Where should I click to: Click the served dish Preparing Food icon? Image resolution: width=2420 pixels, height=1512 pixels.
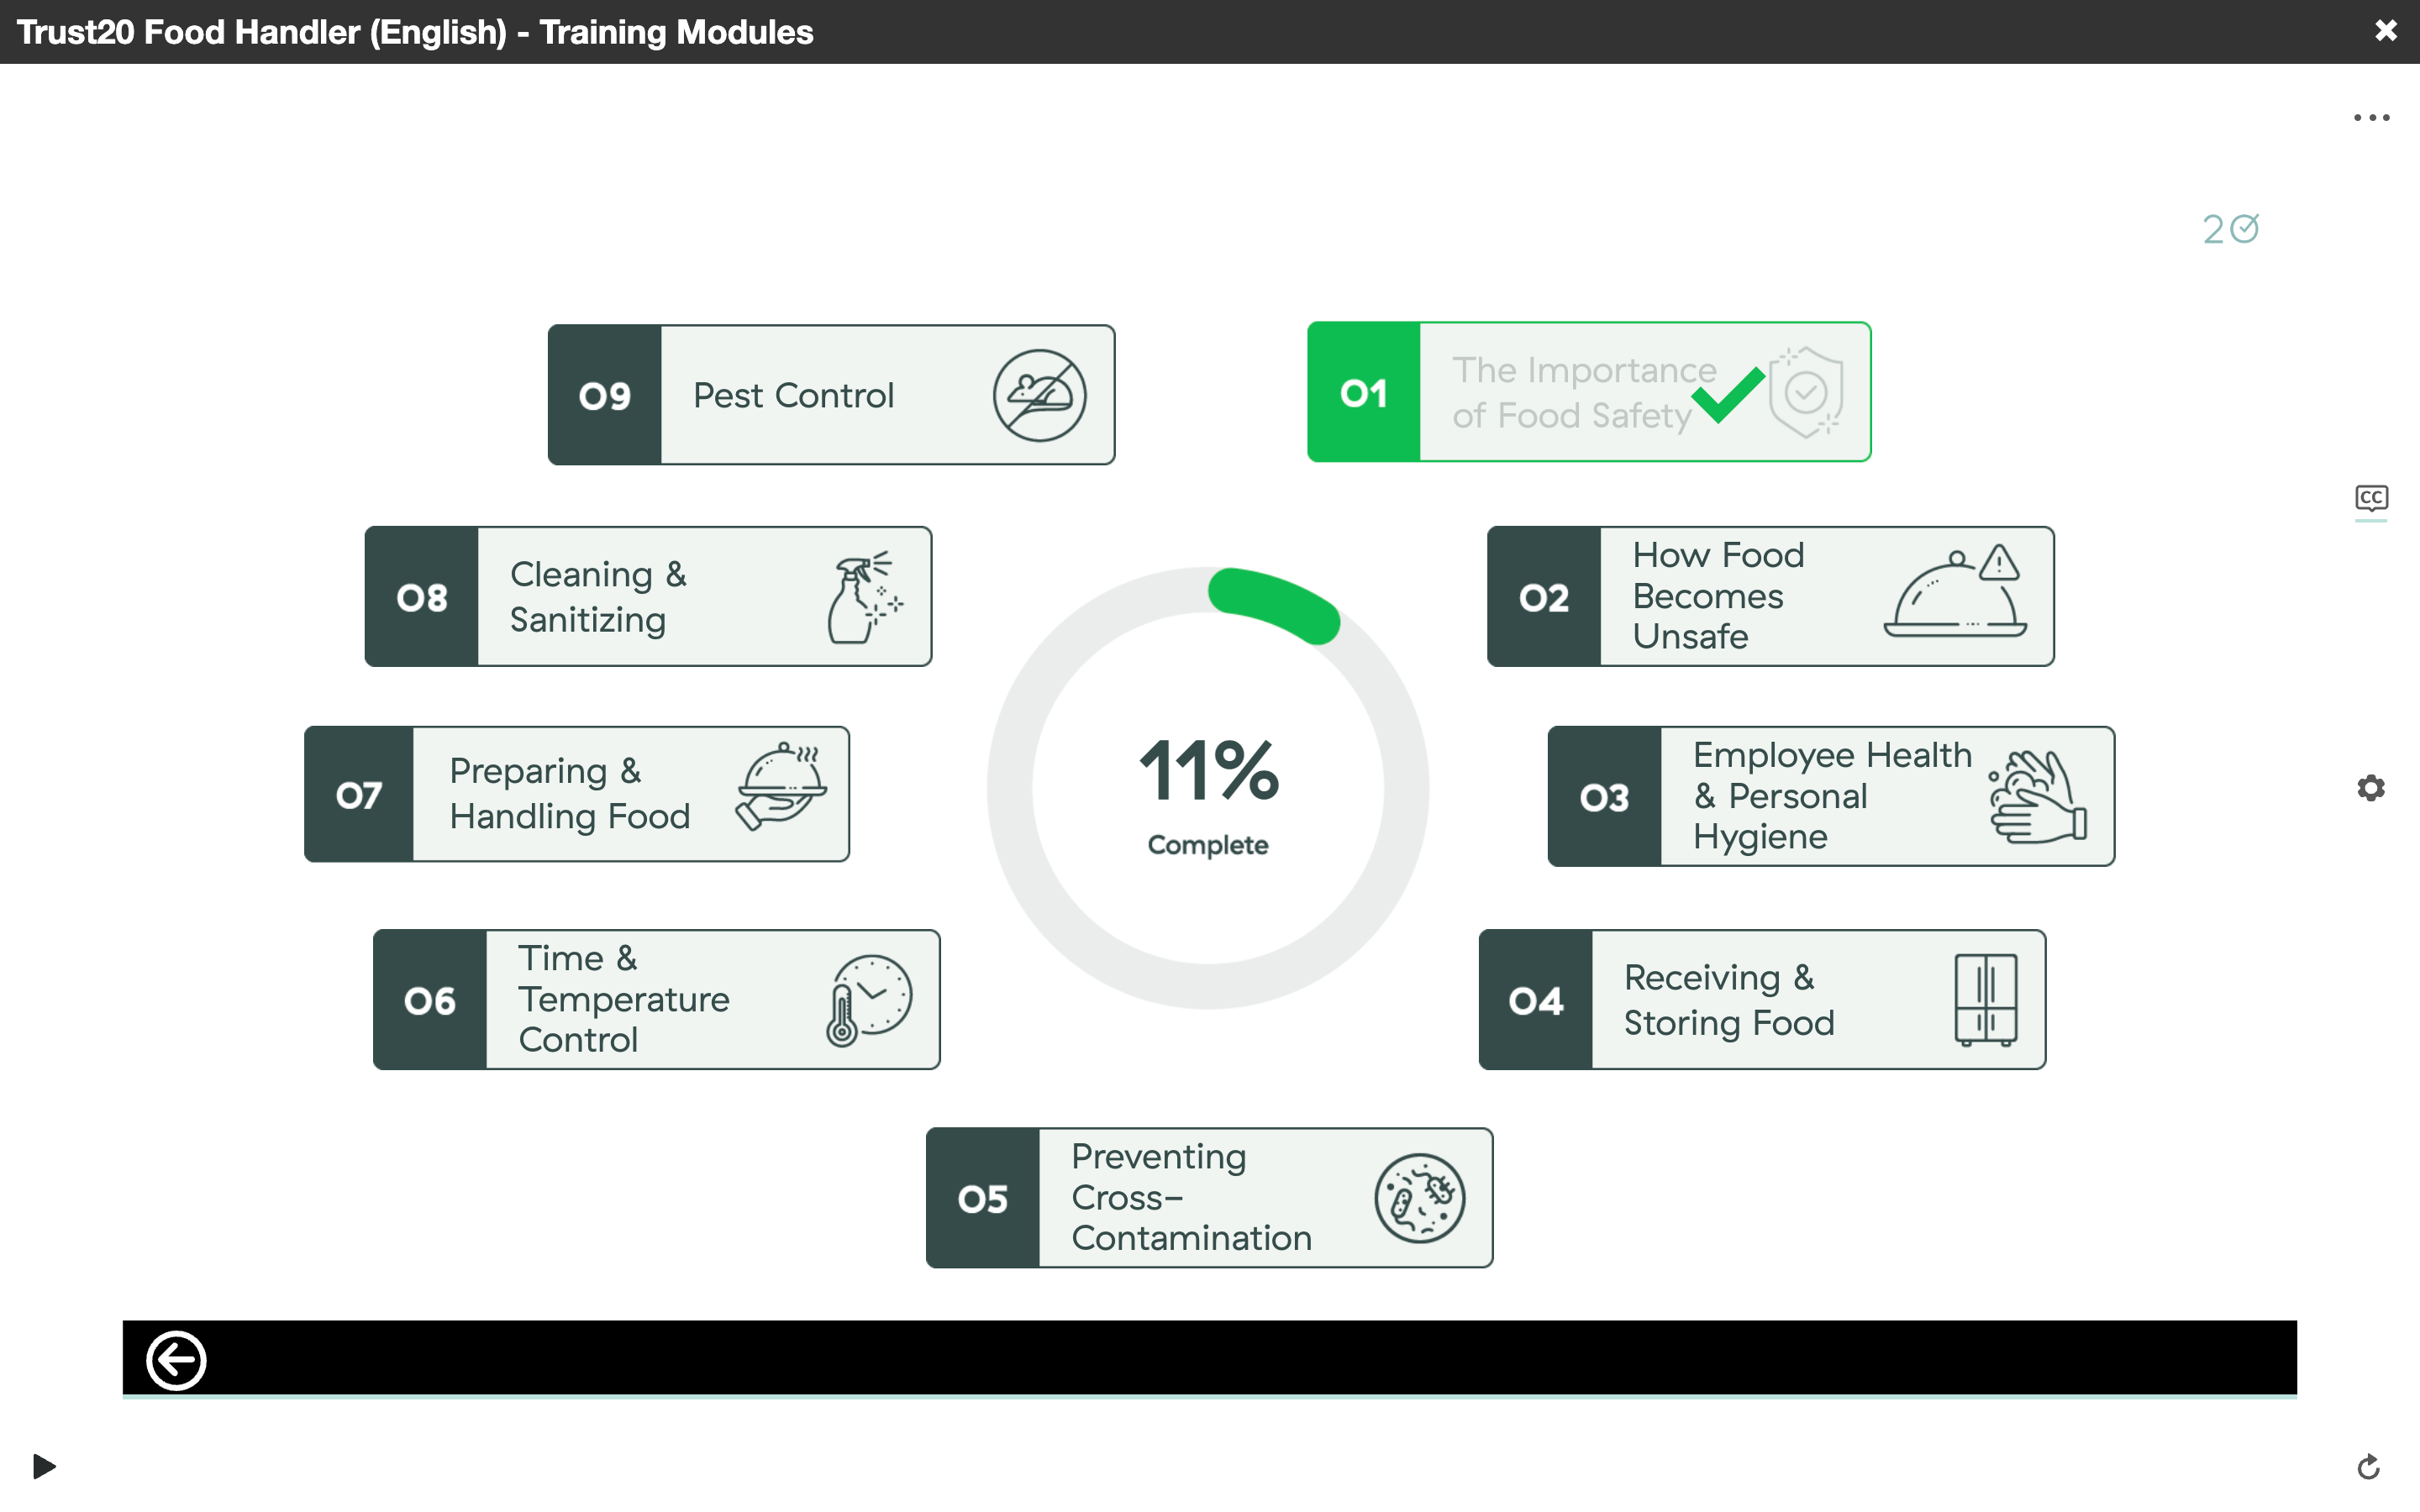pos(782,787)
